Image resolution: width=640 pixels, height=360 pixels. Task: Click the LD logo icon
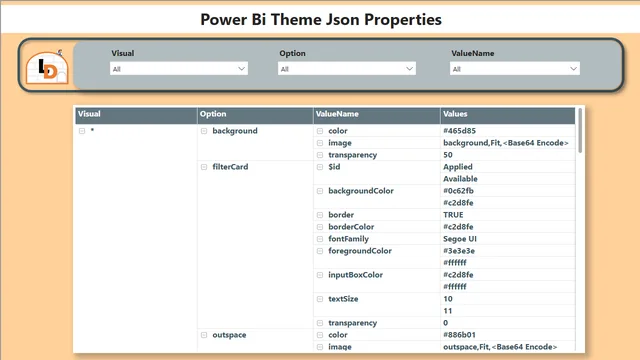(47, 67)
